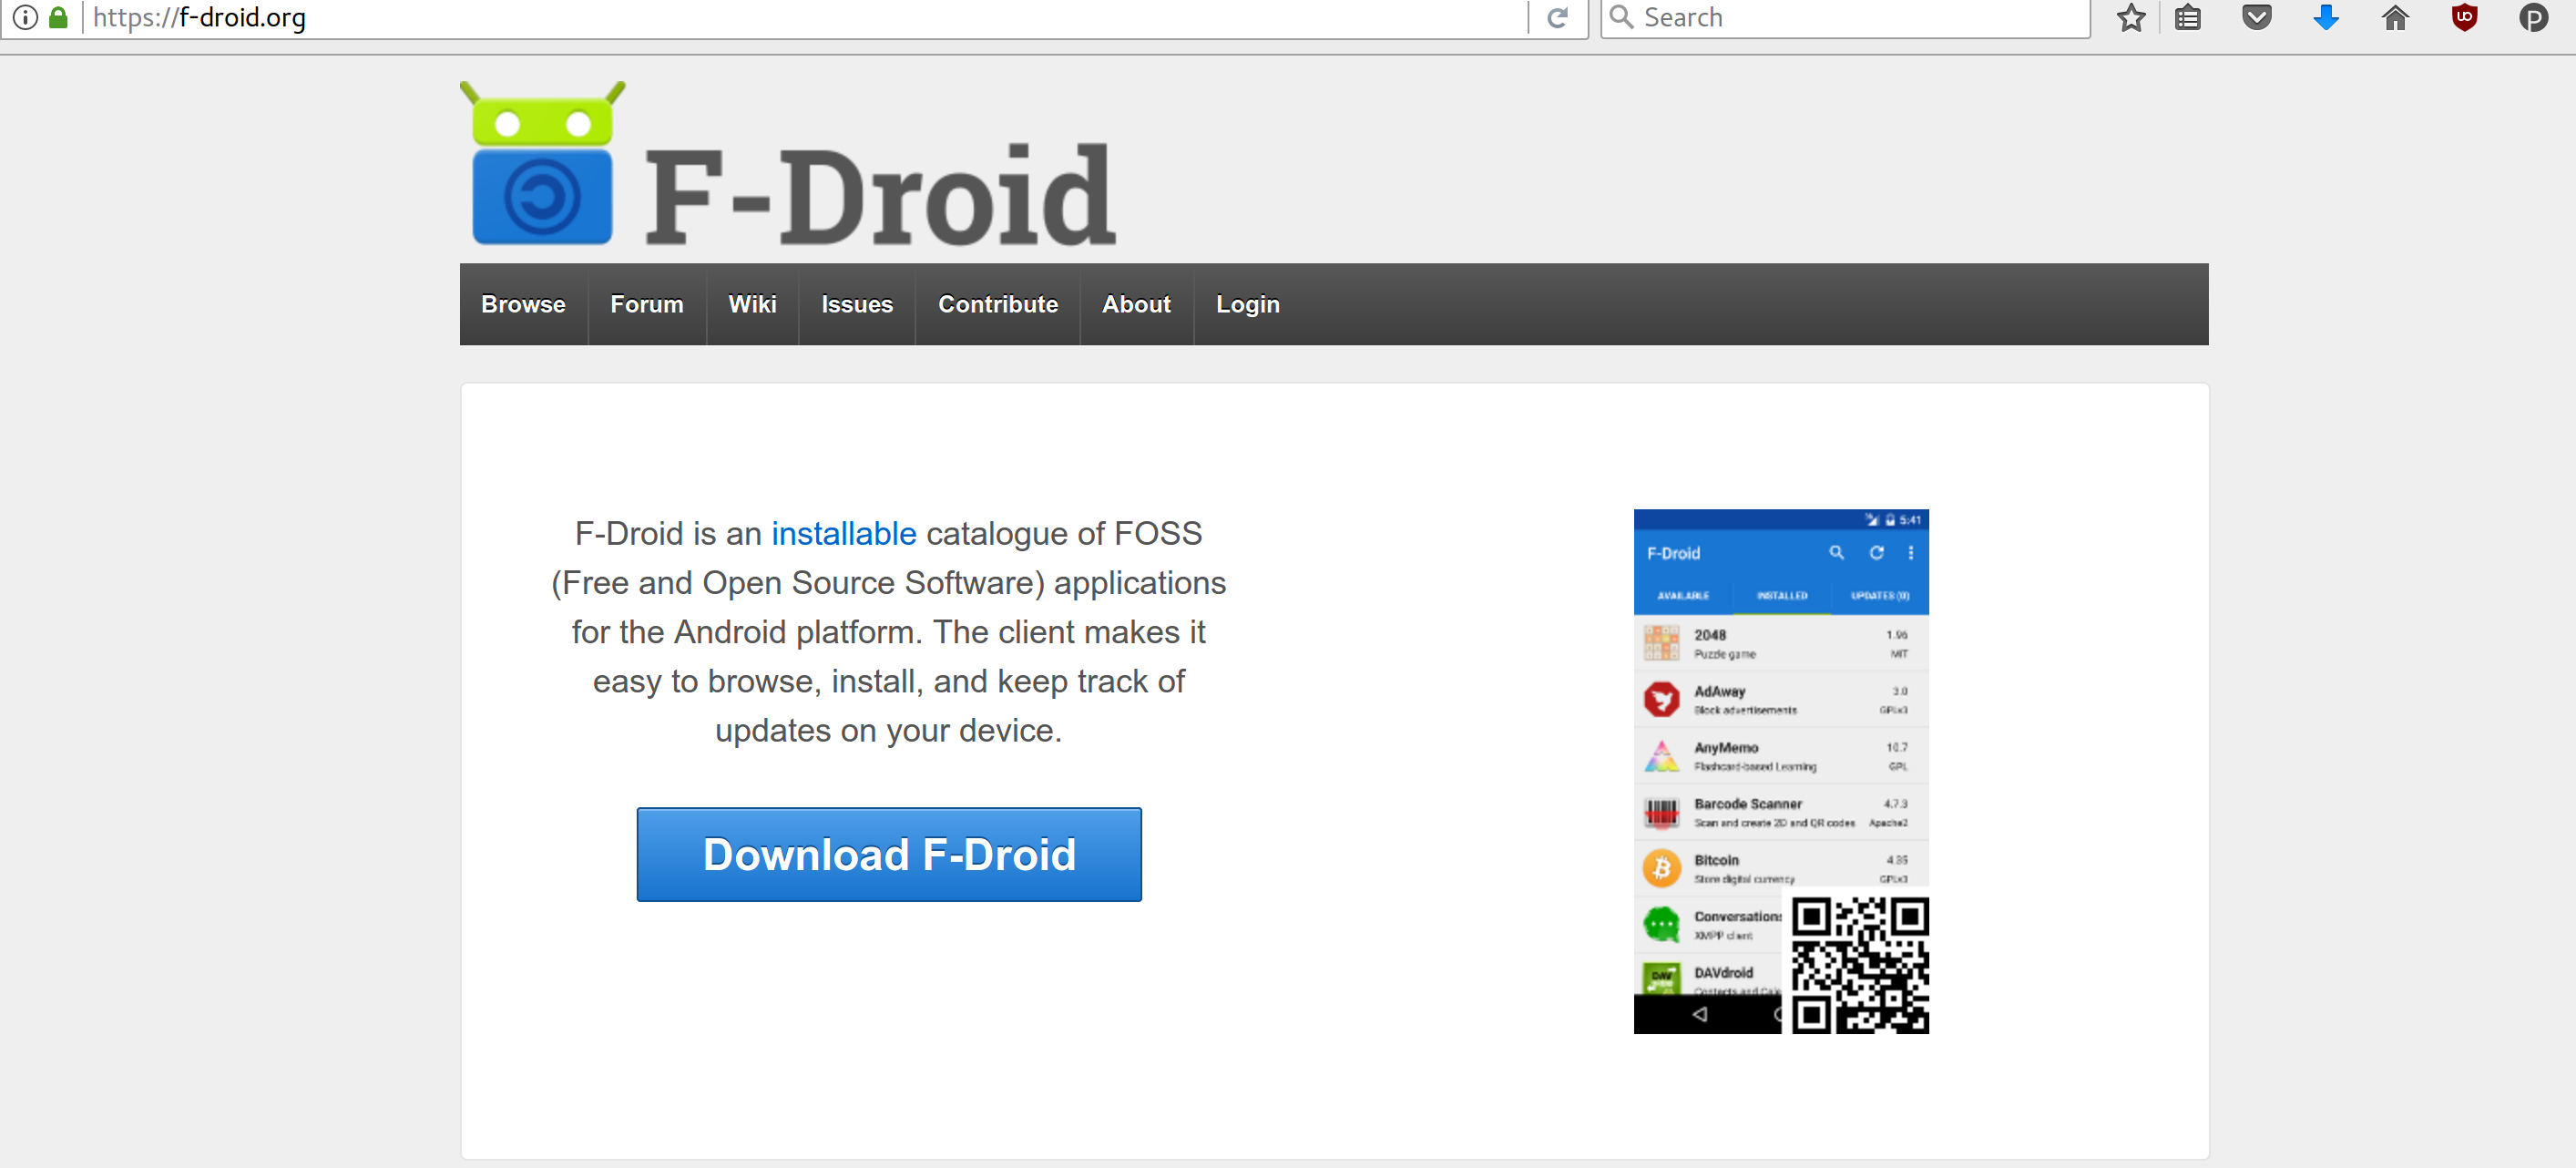Click the Download F-Droid button
Viewport: 2576px width, 1168px height.
click(x=891, y=853)
